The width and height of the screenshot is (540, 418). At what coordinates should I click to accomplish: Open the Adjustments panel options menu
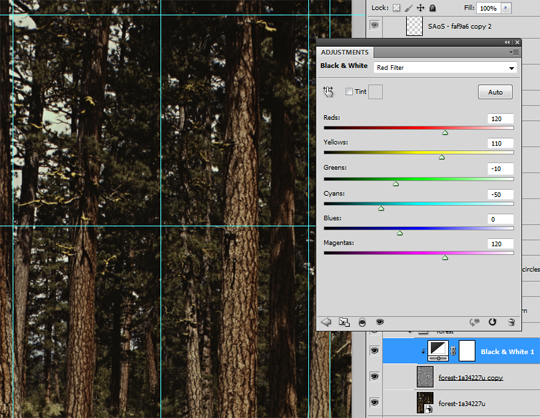[514, 52]
